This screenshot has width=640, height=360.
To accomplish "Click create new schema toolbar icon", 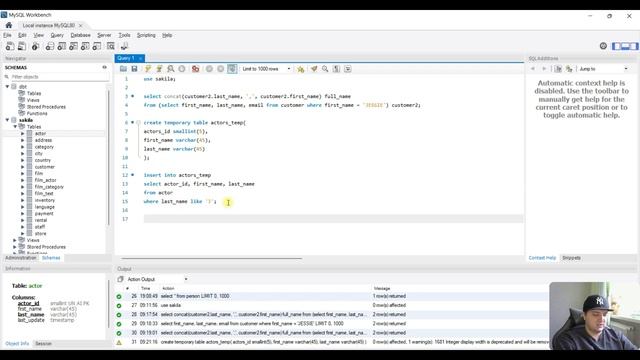I will (x=50, y=47).
